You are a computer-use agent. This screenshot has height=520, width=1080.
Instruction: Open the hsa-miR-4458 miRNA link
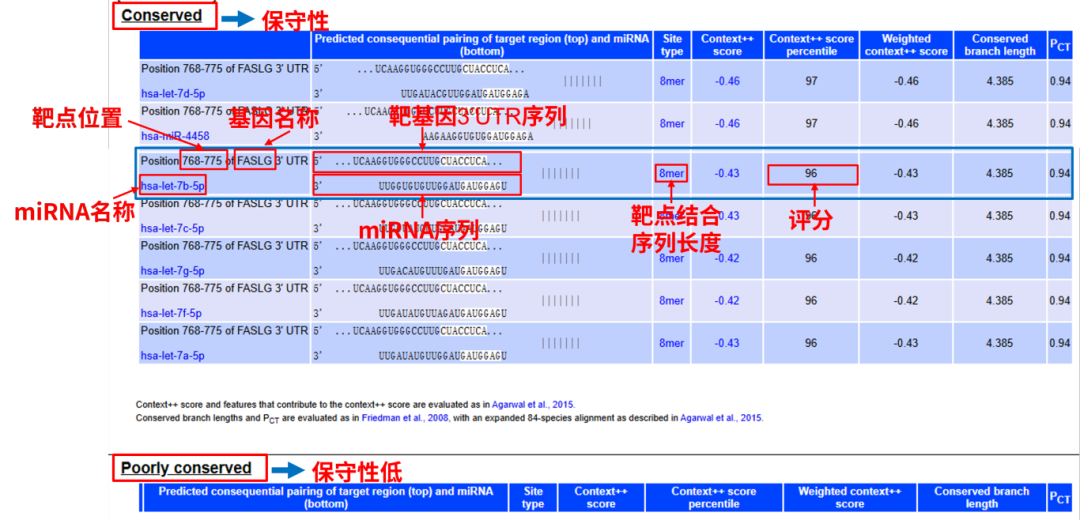175,136
